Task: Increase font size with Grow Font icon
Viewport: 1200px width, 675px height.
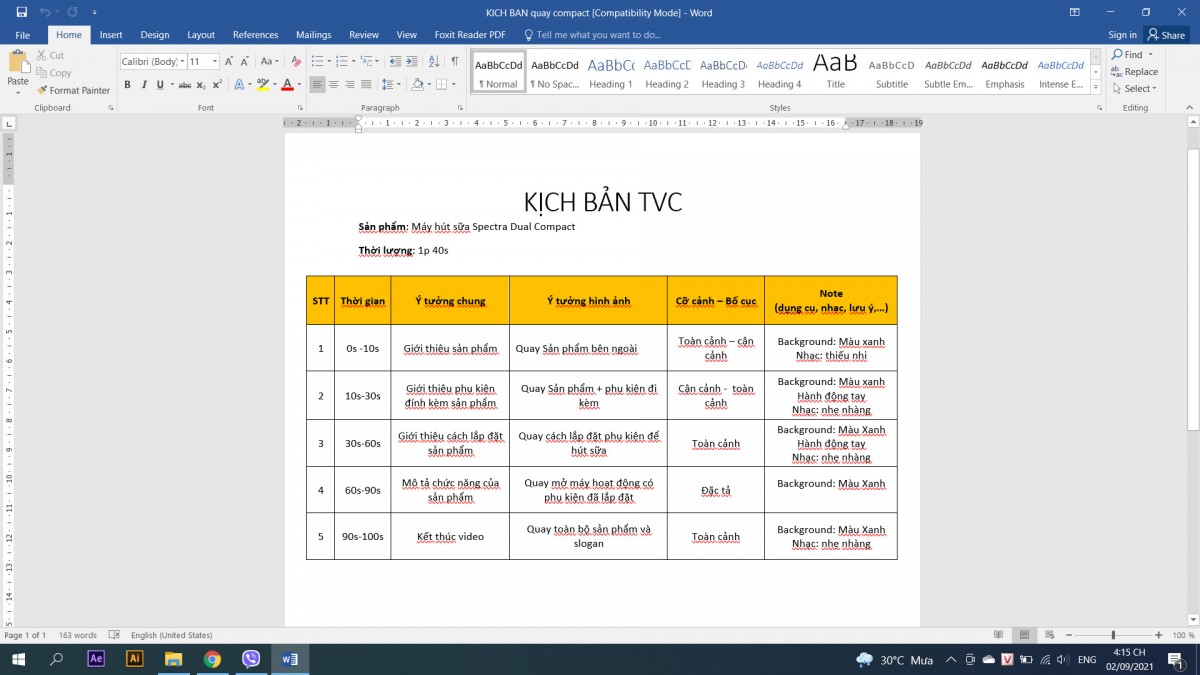Action: tap(230, 62)
